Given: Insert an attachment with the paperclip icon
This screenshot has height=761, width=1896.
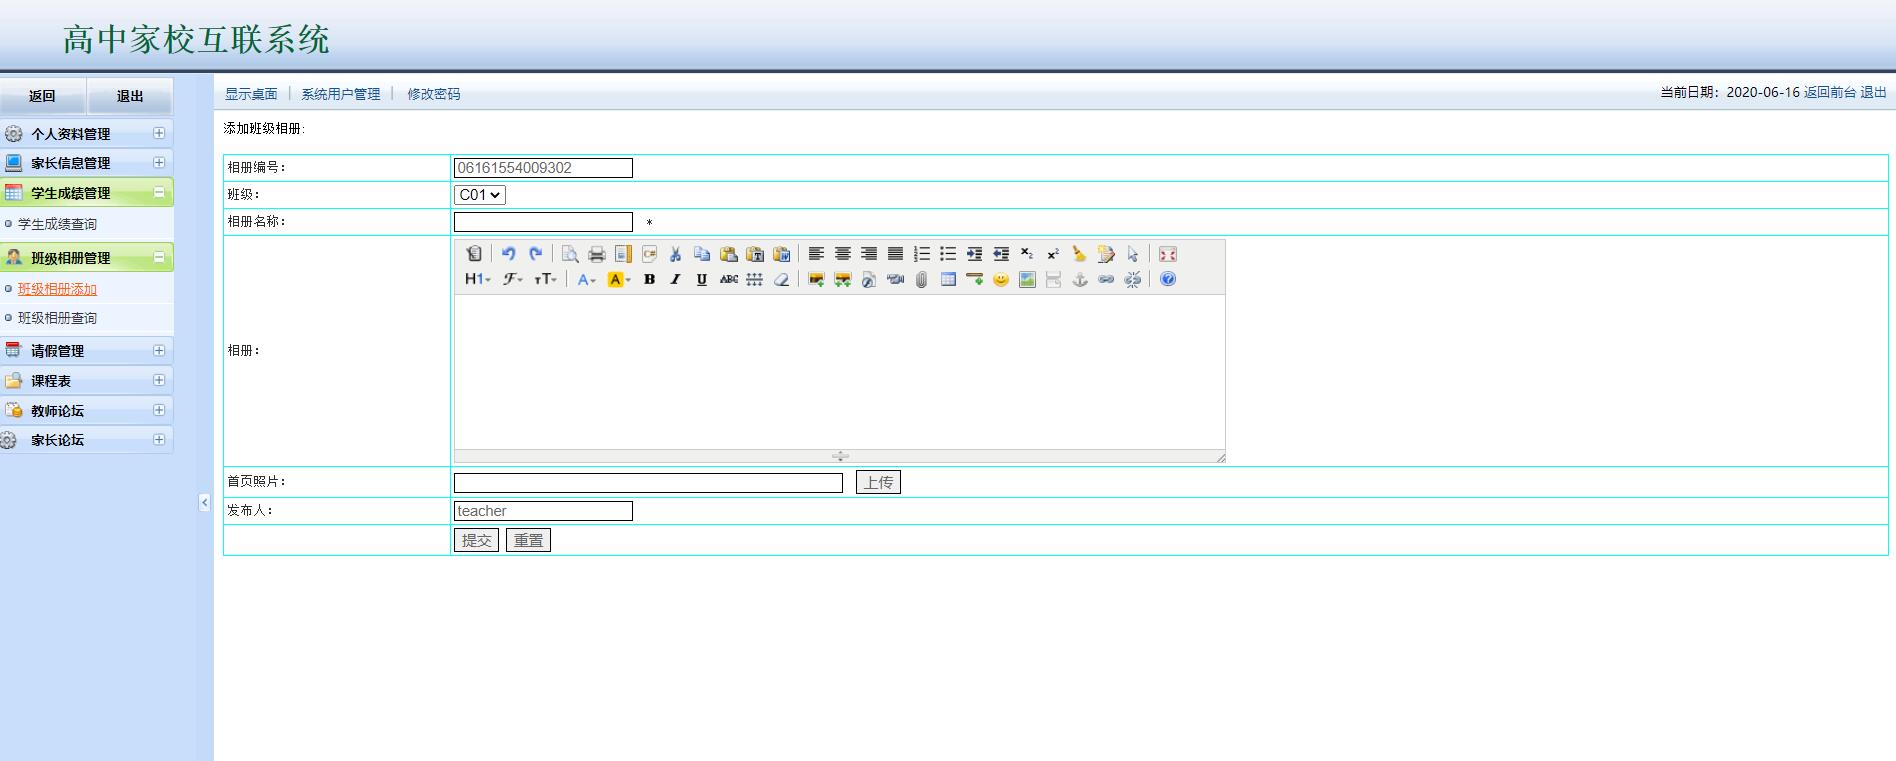Looking at the screenshot, I should [921, 279].
